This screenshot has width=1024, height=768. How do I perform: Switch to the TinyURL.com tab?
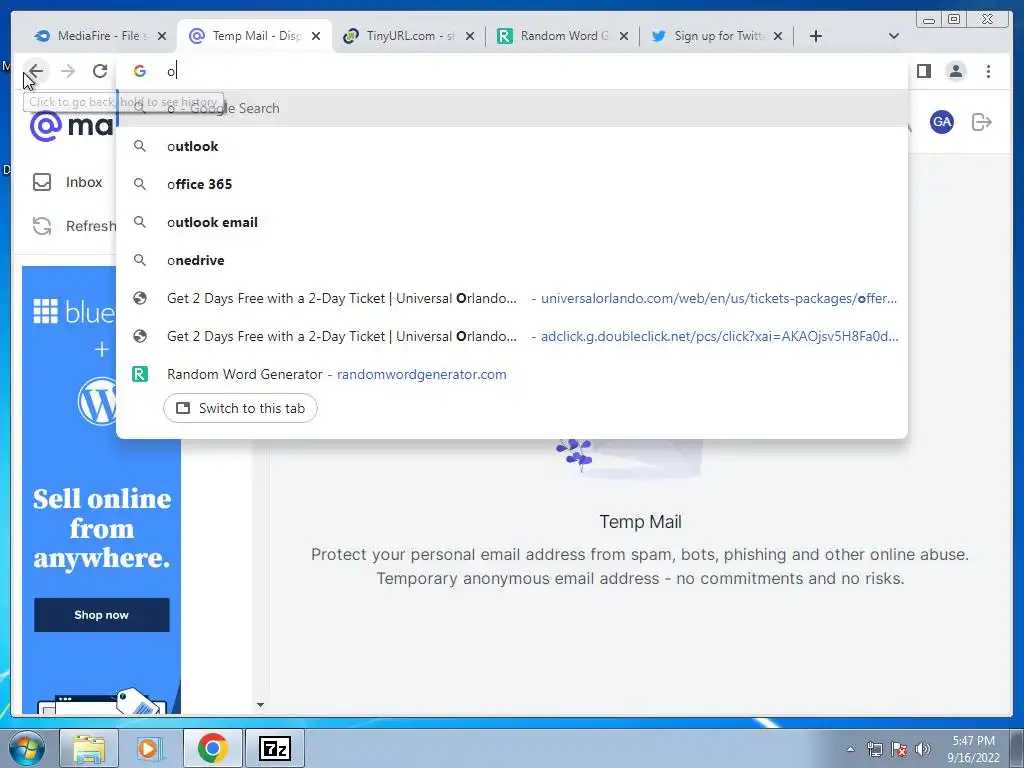click(409, 36)
